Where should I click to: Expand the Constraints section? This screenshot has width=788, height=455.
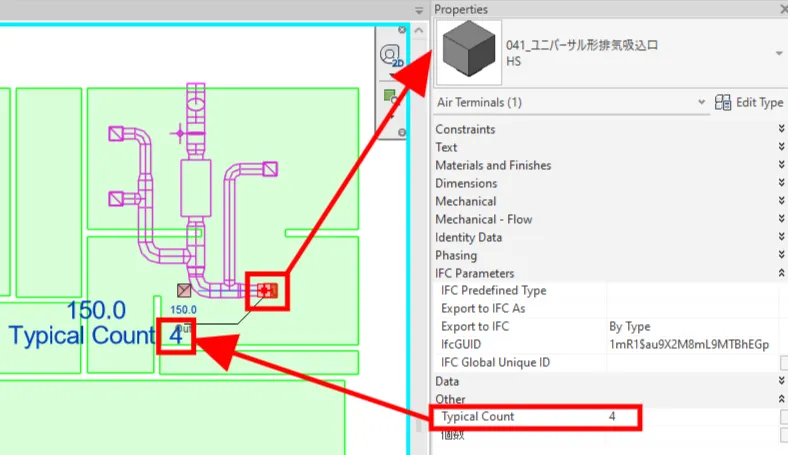(x=781, y=129)
